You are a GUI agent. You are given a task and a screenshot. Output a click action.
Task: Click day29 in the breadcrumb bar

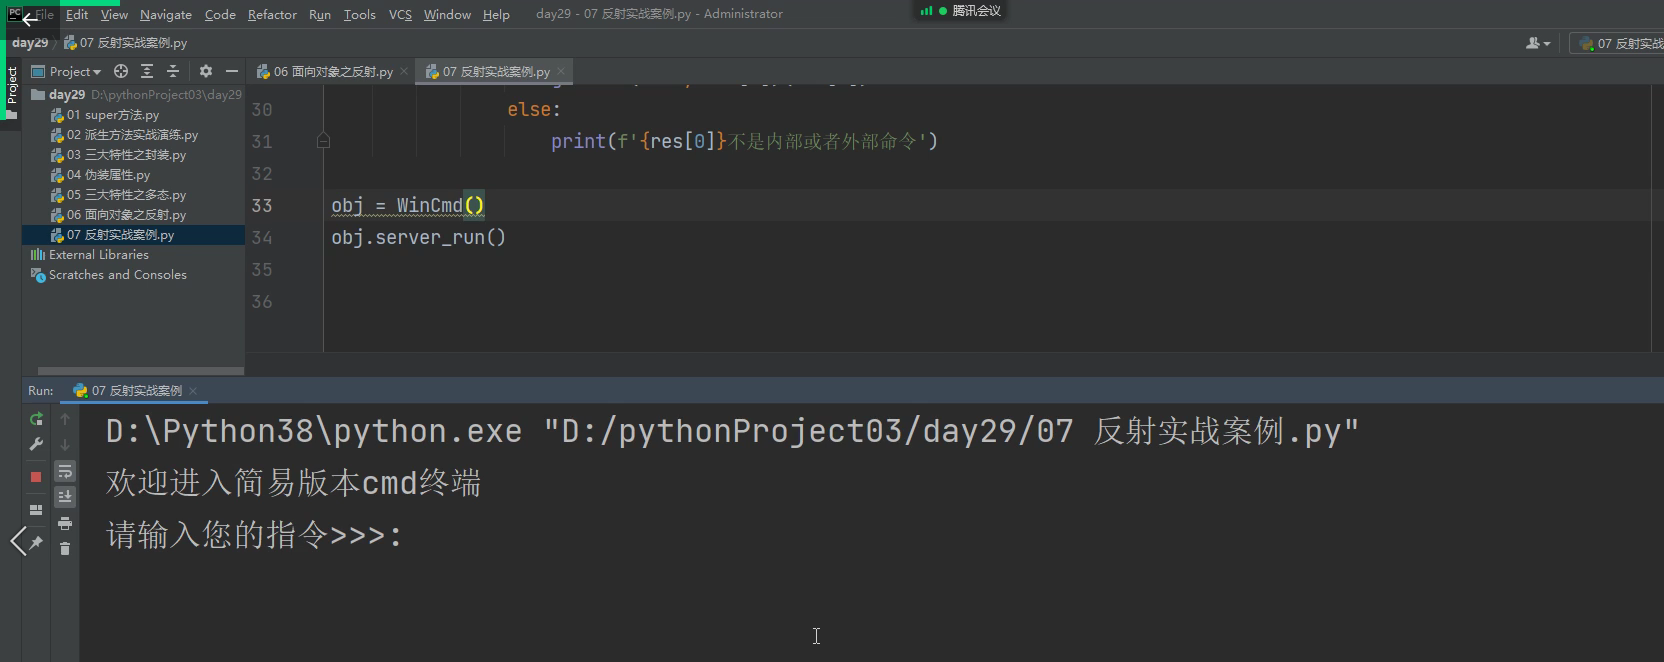click(30, 43)
